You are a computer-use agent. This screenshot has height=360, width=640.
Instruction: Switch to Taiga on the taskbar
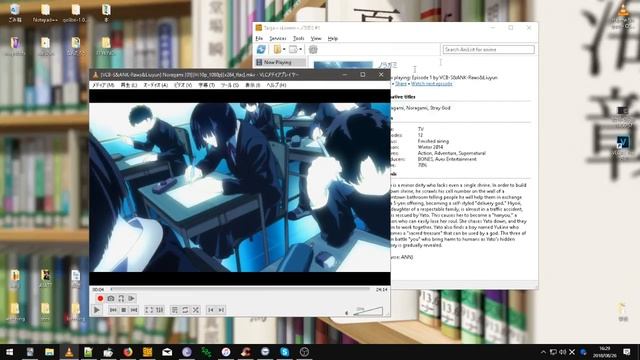tap(147, 352)
